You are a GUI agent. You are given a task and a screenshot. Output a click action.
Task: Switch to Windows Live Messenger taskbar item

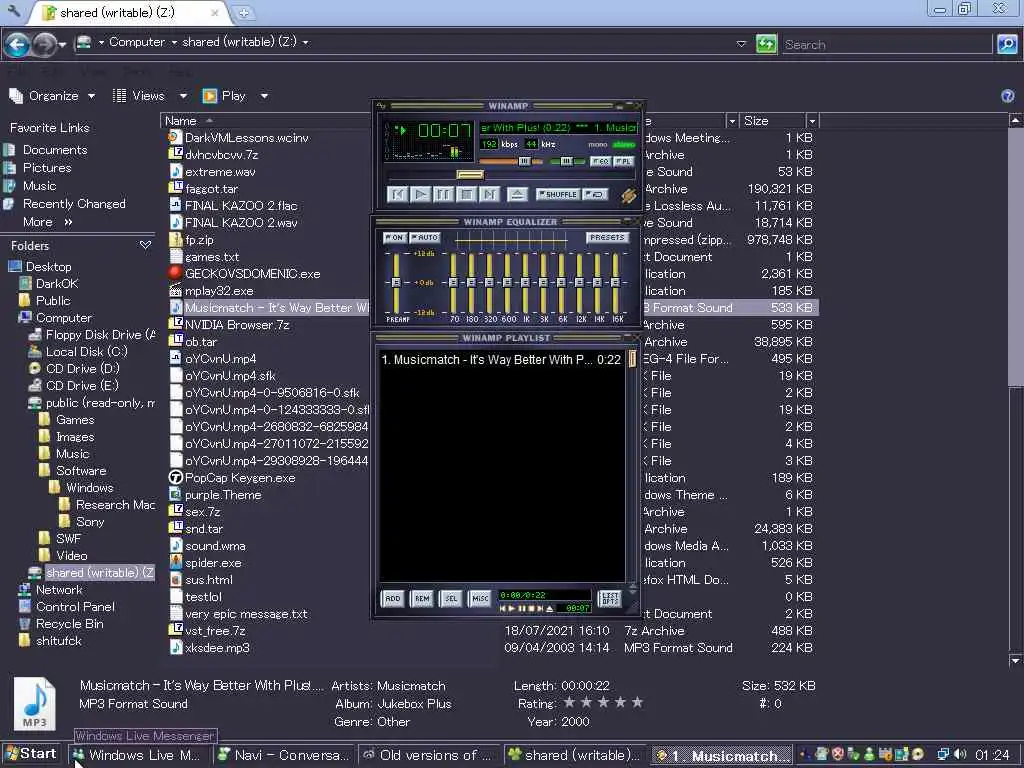point(138,755)
